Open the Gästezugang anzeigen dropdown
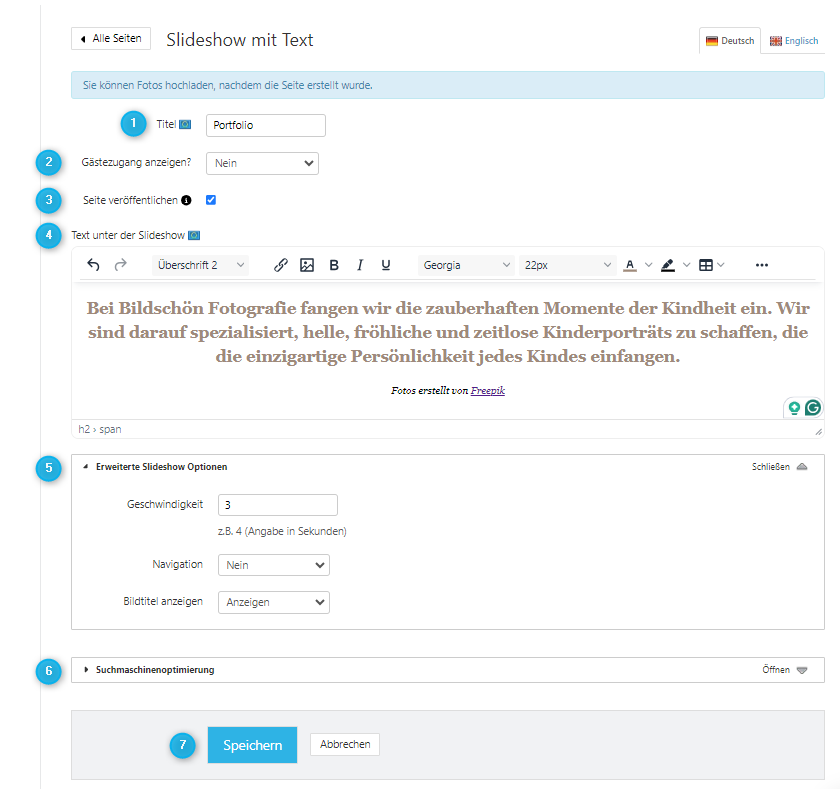 coord(262,163)
